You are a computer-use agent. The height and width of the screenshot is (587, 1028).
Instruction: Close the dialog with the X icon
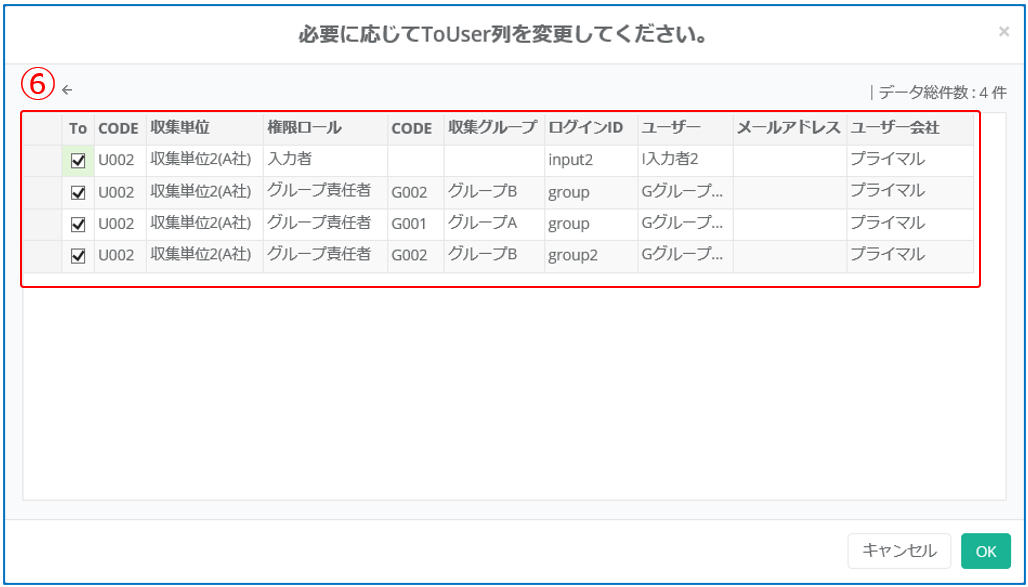[x=1003, y=32]
